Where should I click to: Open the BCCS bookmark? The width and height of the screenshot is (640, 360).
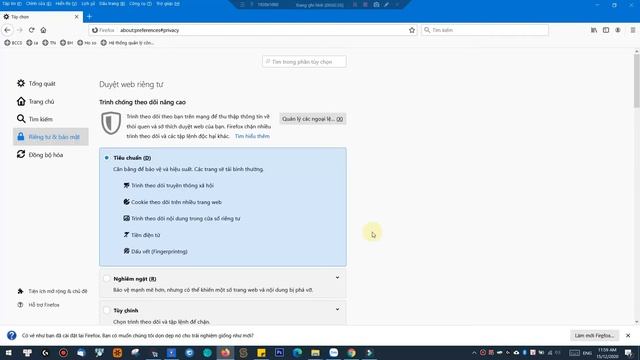13,42
